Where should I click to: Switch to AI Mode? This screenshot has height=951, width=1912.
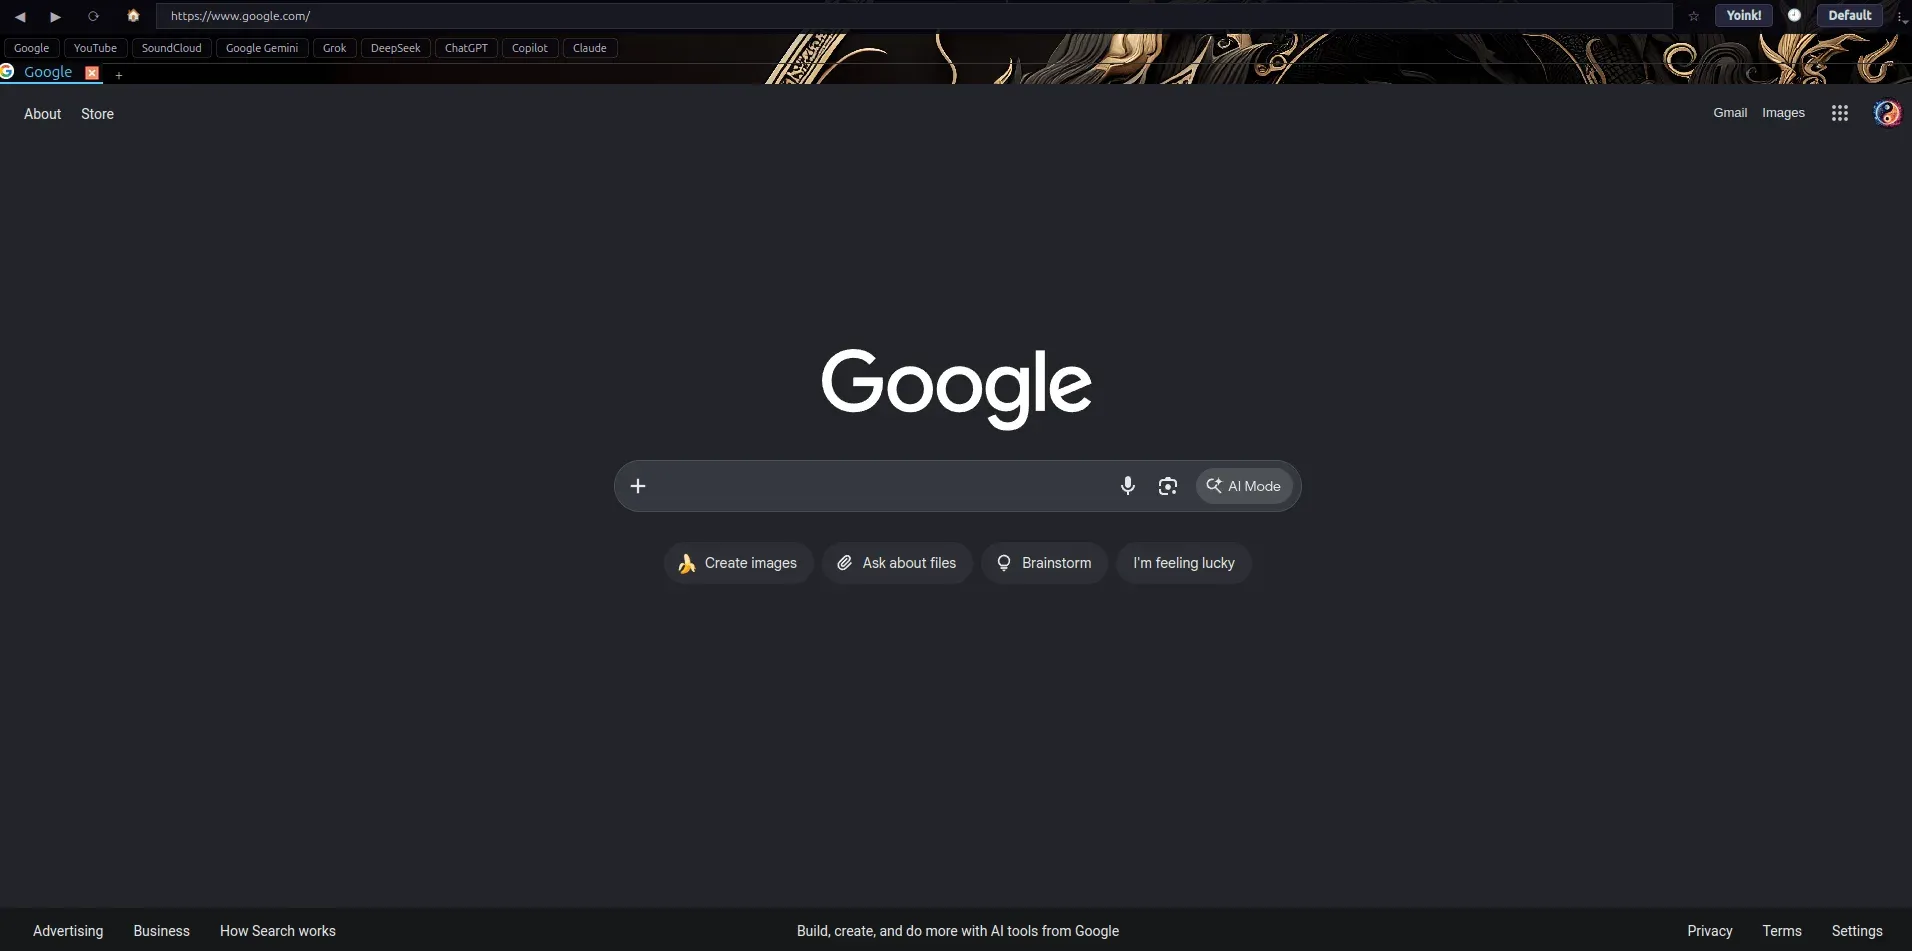(1244, 486)
